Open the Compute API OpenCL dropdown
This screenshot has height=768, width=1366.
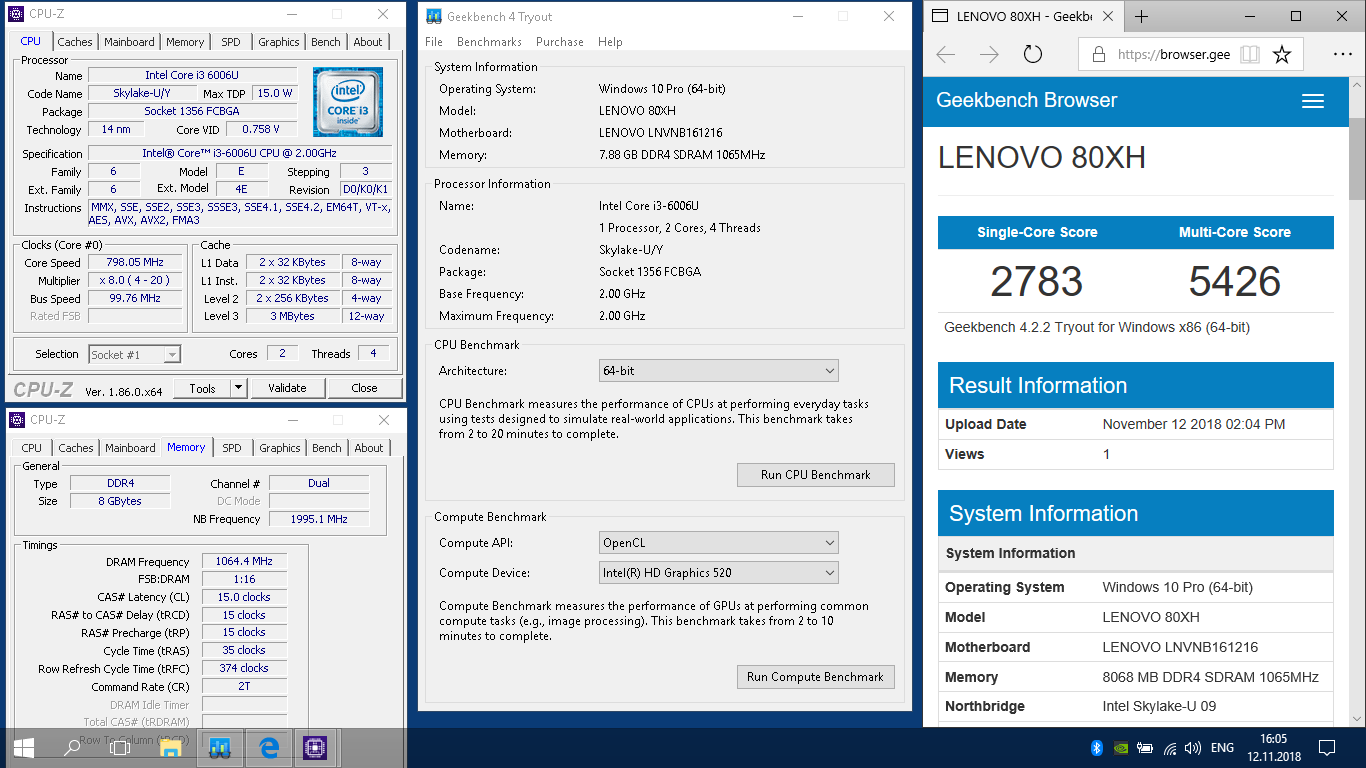(x=718, y=543)
